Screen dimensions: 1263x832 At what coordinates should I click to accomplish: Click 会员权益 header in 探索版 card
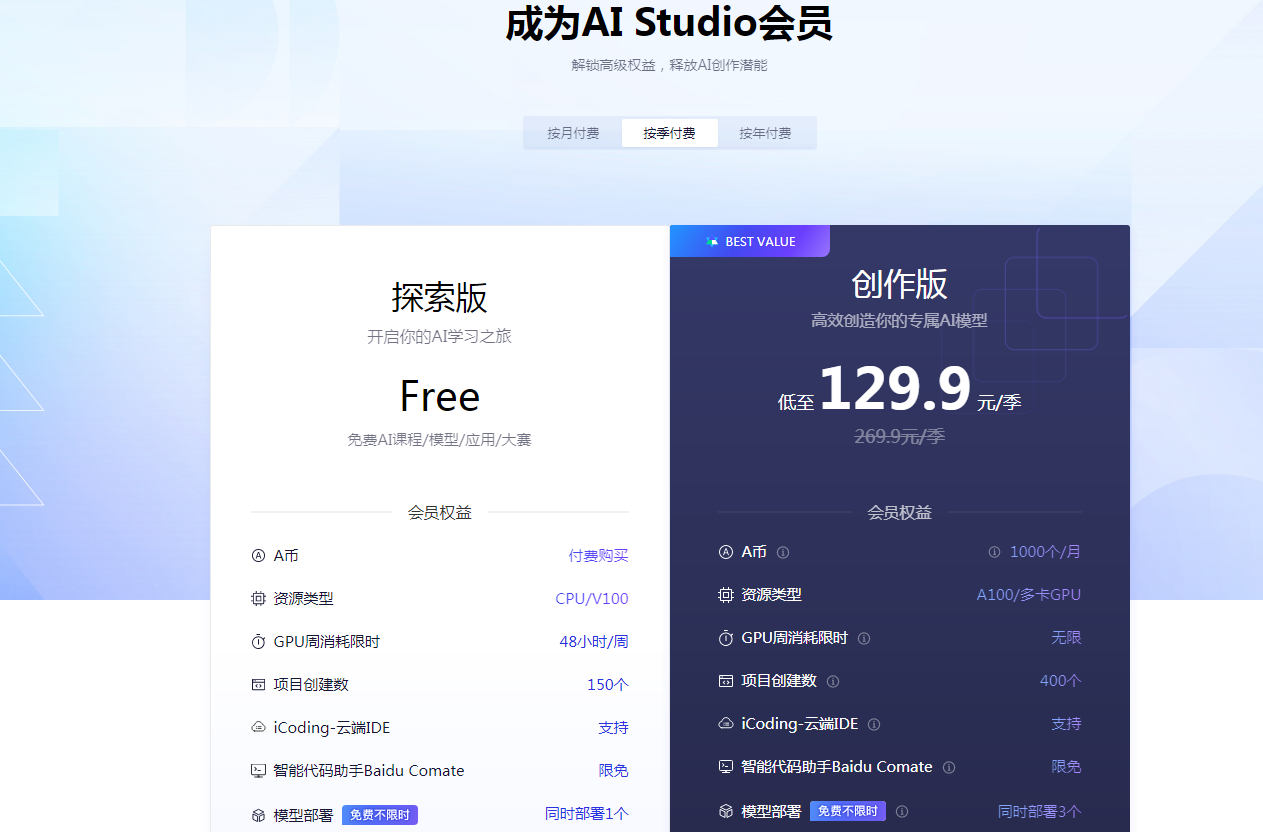tap(440, 512)
